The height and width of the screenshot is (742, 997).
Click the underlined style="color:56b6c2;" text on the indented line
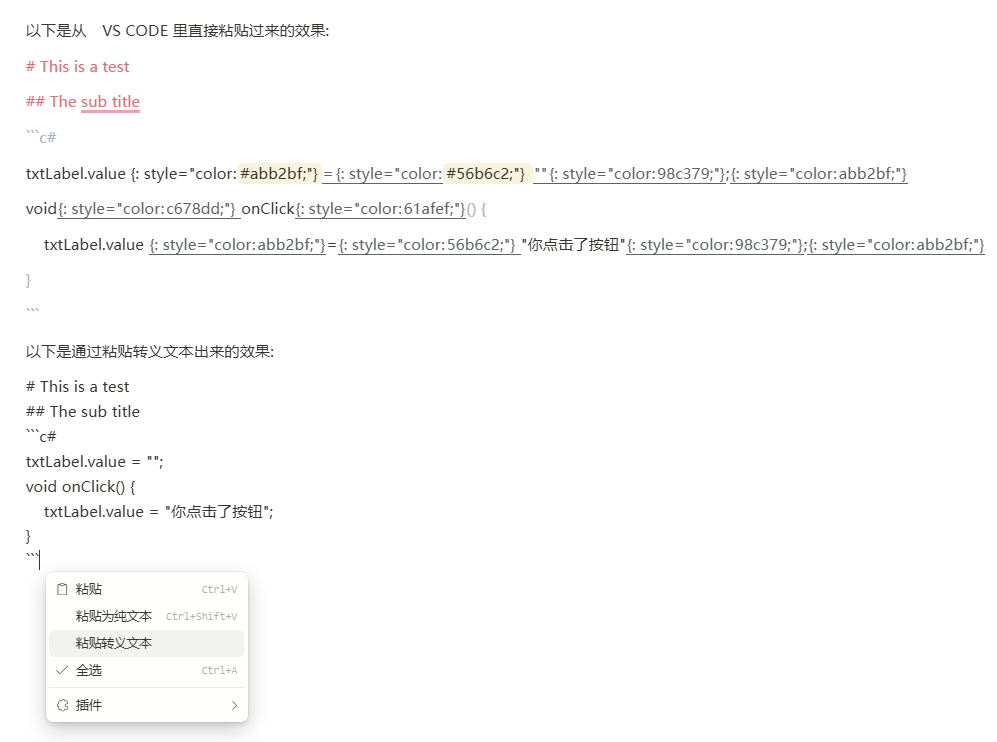click(x=428, y=245)
